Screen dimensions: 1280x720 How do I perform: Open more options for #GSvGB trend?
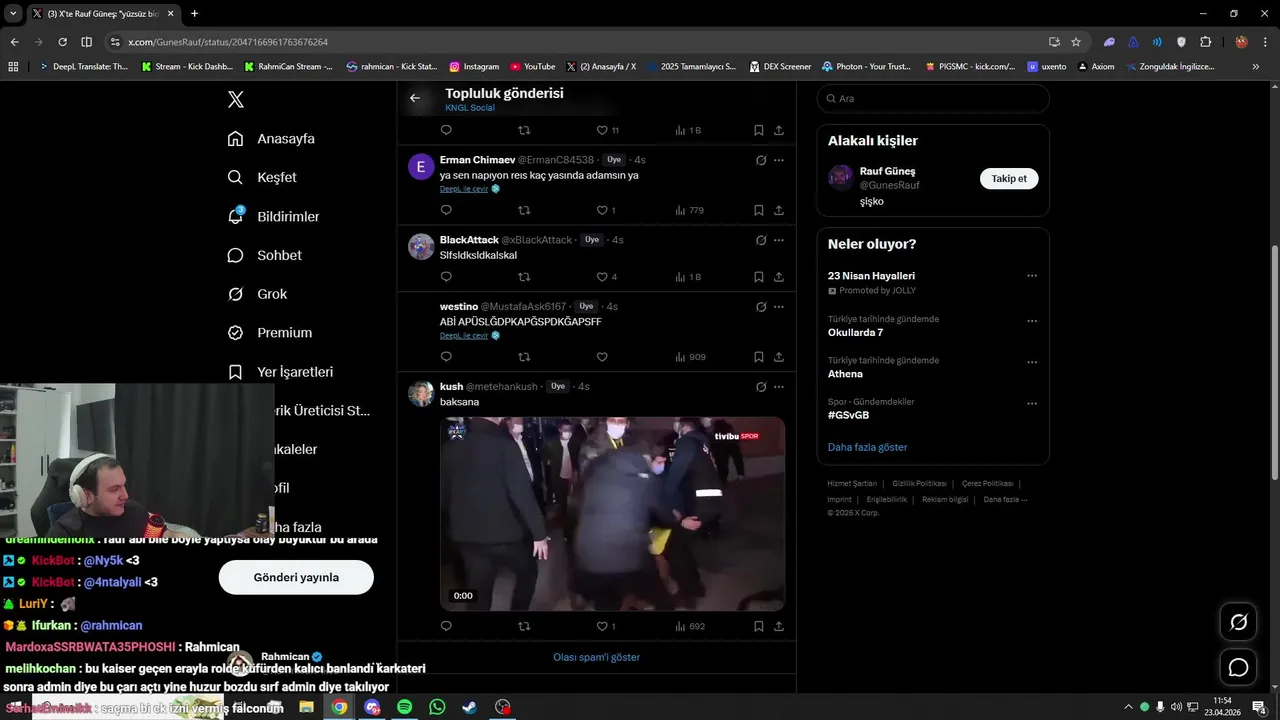[x=1032, y=404]
